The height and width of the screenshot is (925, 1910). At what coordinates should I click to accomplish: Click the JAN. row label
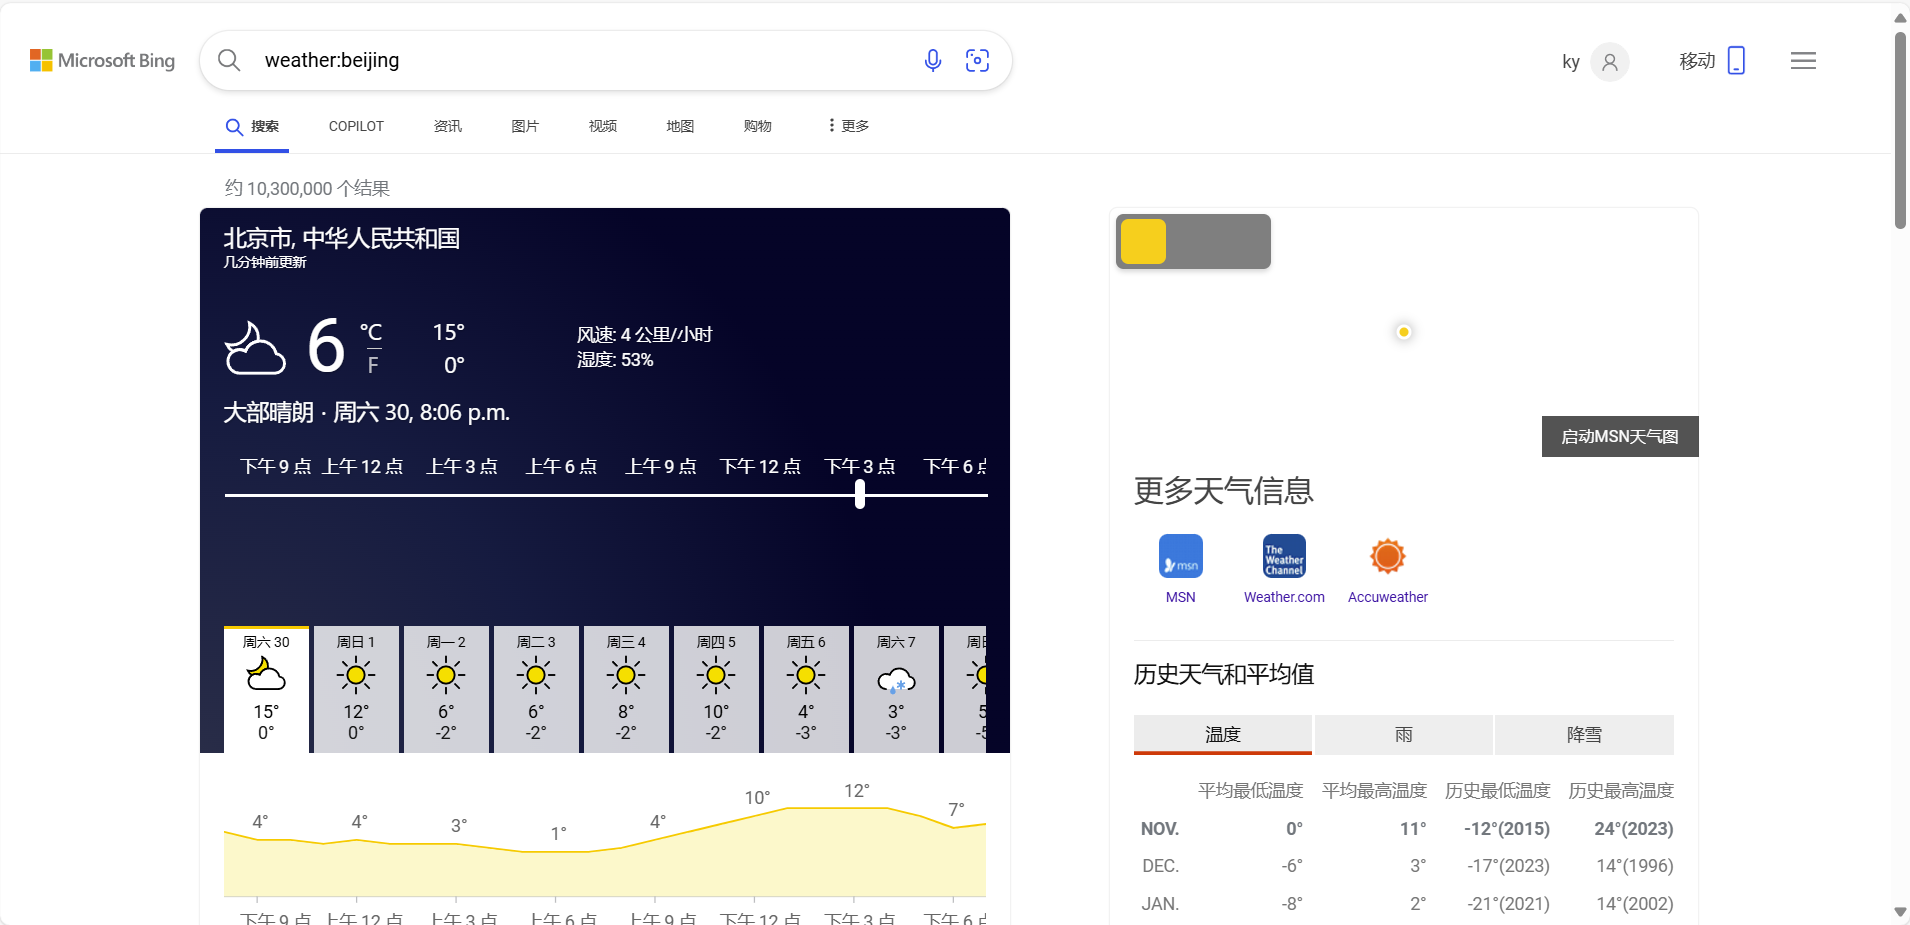pos(1161,904)
